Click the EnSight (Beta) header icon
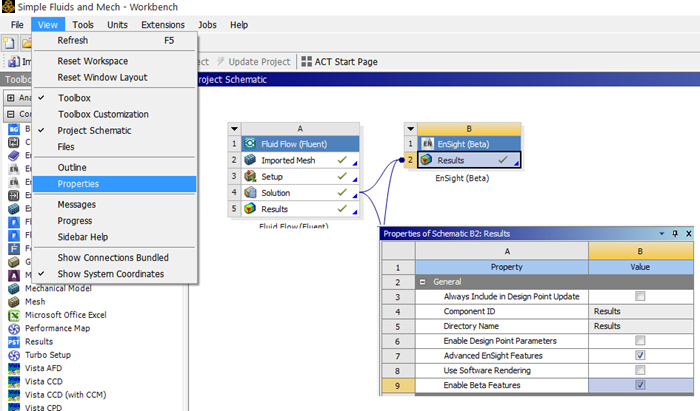 (427, 144)
